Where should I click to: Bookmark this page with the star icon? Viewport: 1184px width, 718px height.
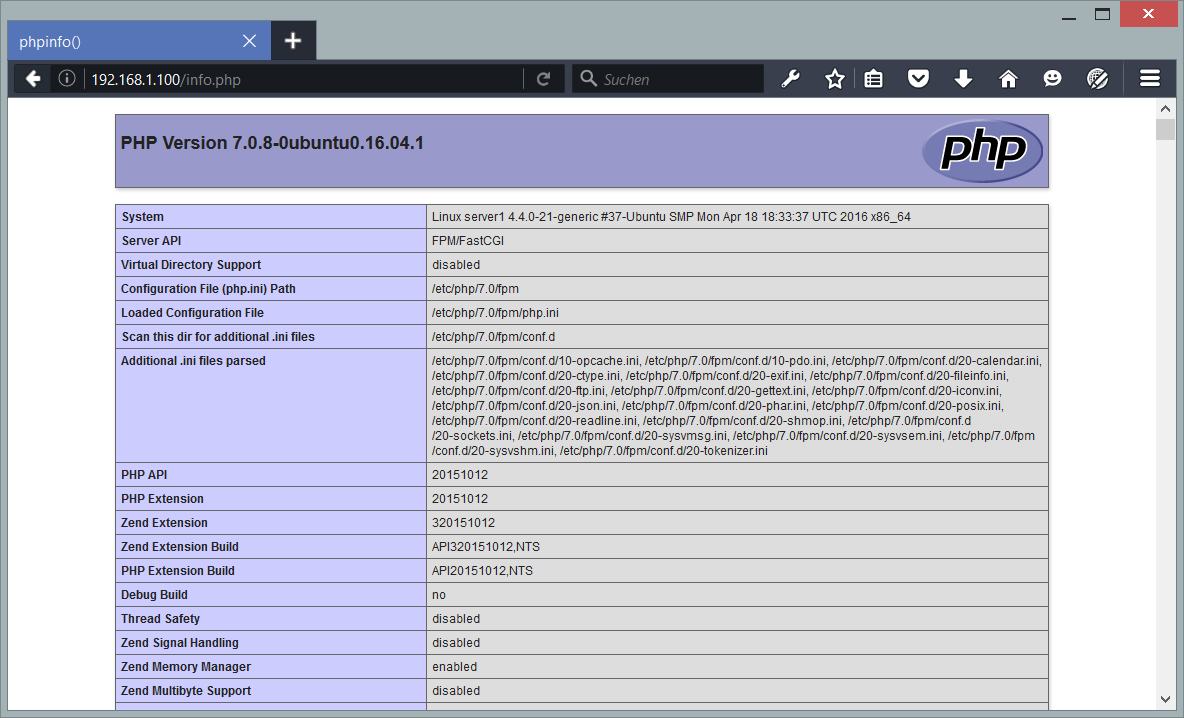pyautogui.click(x=834, y=79)
